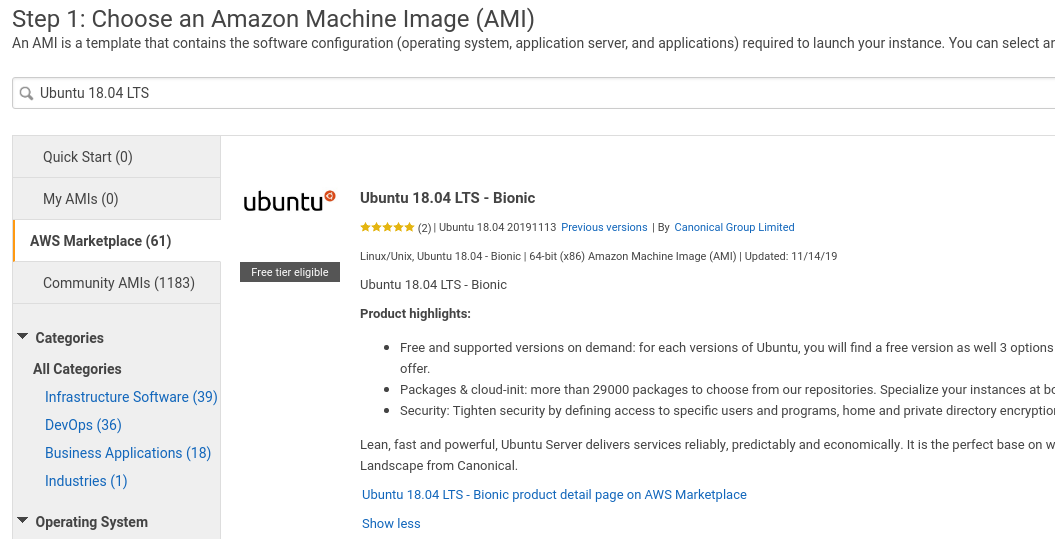This screenshot has width=1055, height=539.
Task: Click the Operating System section heading
Action: click(x=92, y=522)
